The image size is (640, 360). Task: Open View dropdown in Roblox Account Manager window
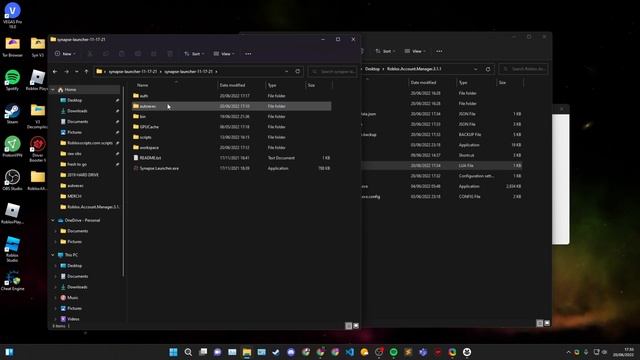click(x=415, y=51)
